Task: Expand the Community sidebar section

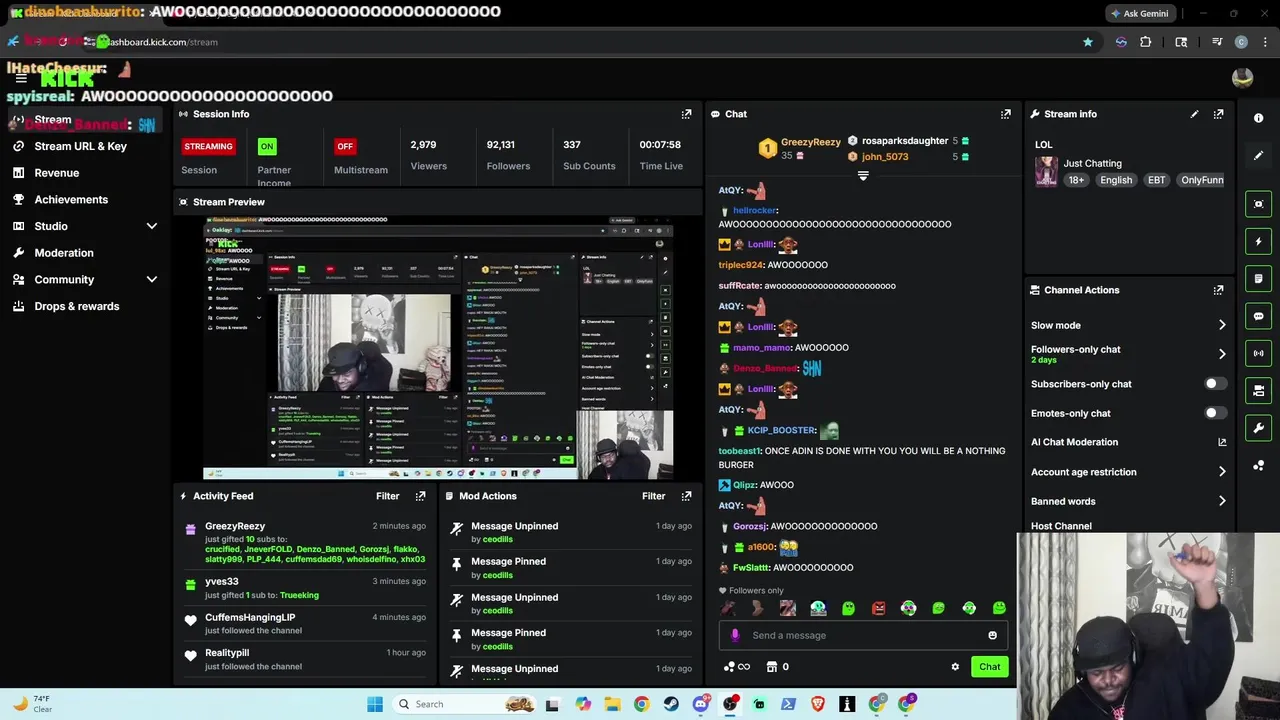Action: pyautogui.click(x=152, y=280)
